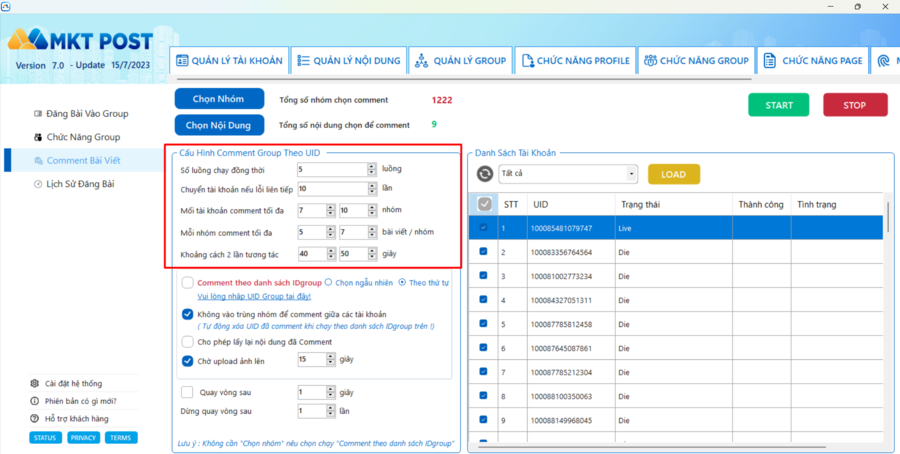The height and width of the screenshot is (454, 900).
Task: Click the Số luồng chạy đồng thời input field
Action: click(332, 169)
